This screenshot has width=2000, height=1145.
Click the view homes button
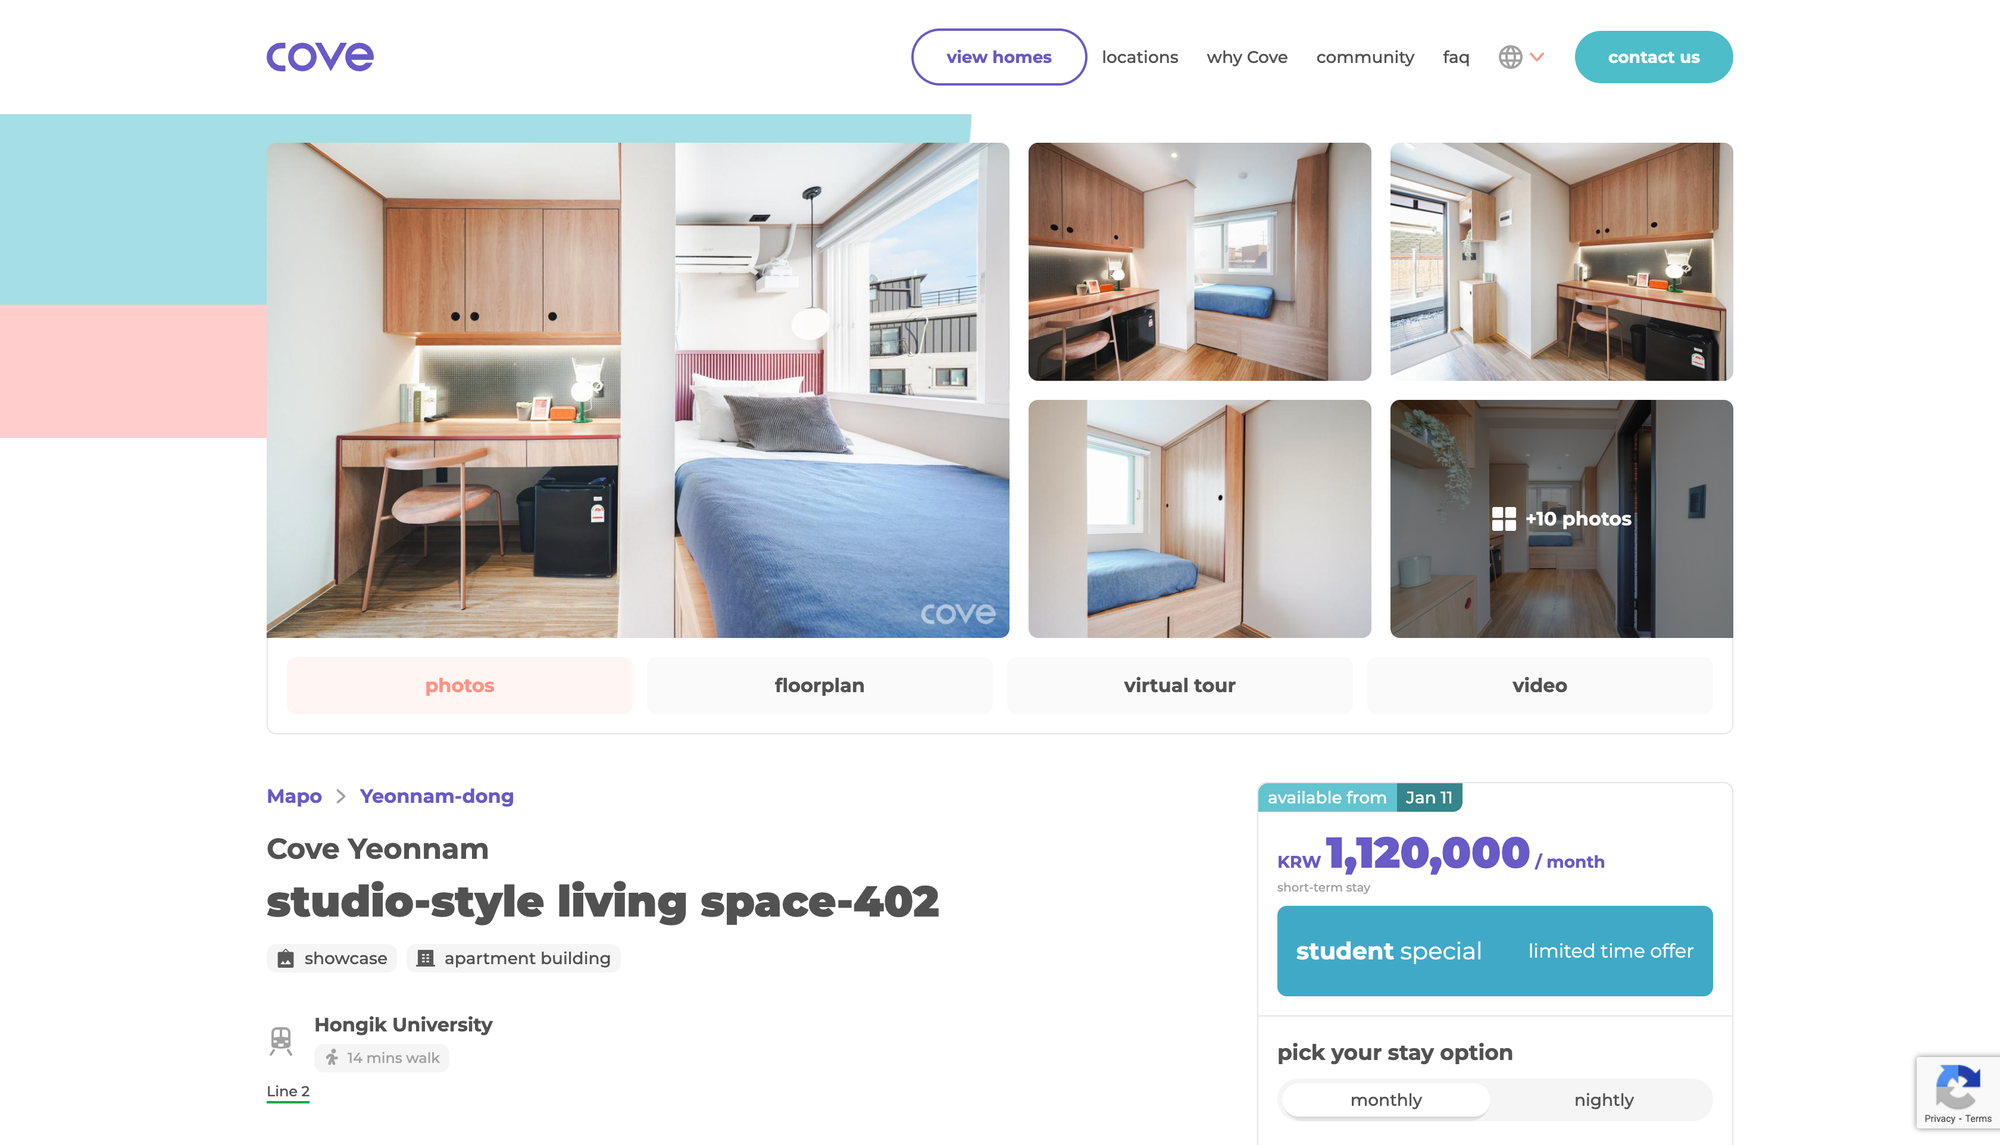(x=998, y=57)
